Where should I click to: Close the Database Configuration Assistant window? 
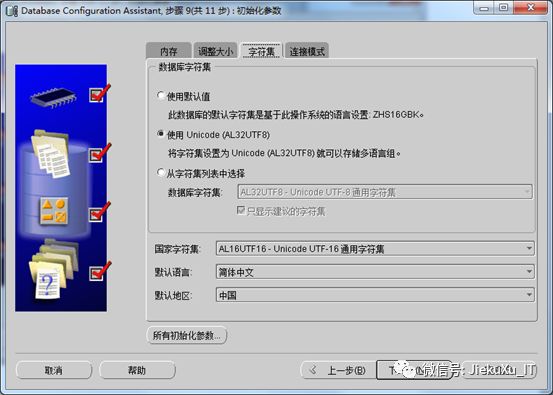531,8
